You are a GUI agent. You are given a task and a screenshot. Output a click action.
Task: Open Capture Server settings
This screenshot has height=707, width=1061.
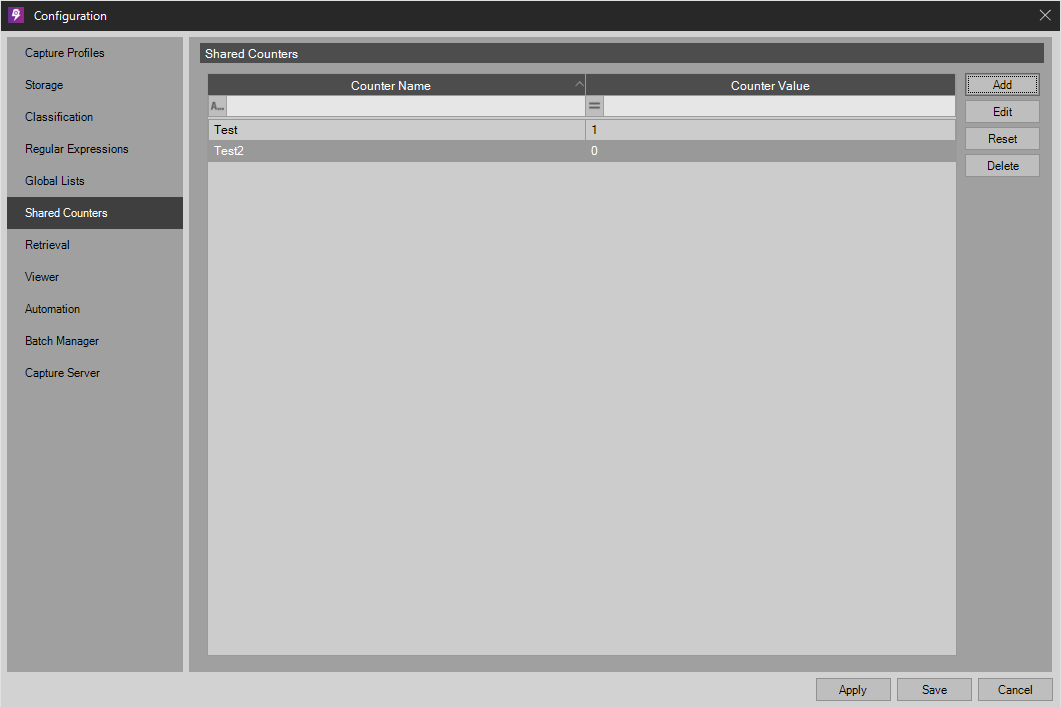click(95, 373)
